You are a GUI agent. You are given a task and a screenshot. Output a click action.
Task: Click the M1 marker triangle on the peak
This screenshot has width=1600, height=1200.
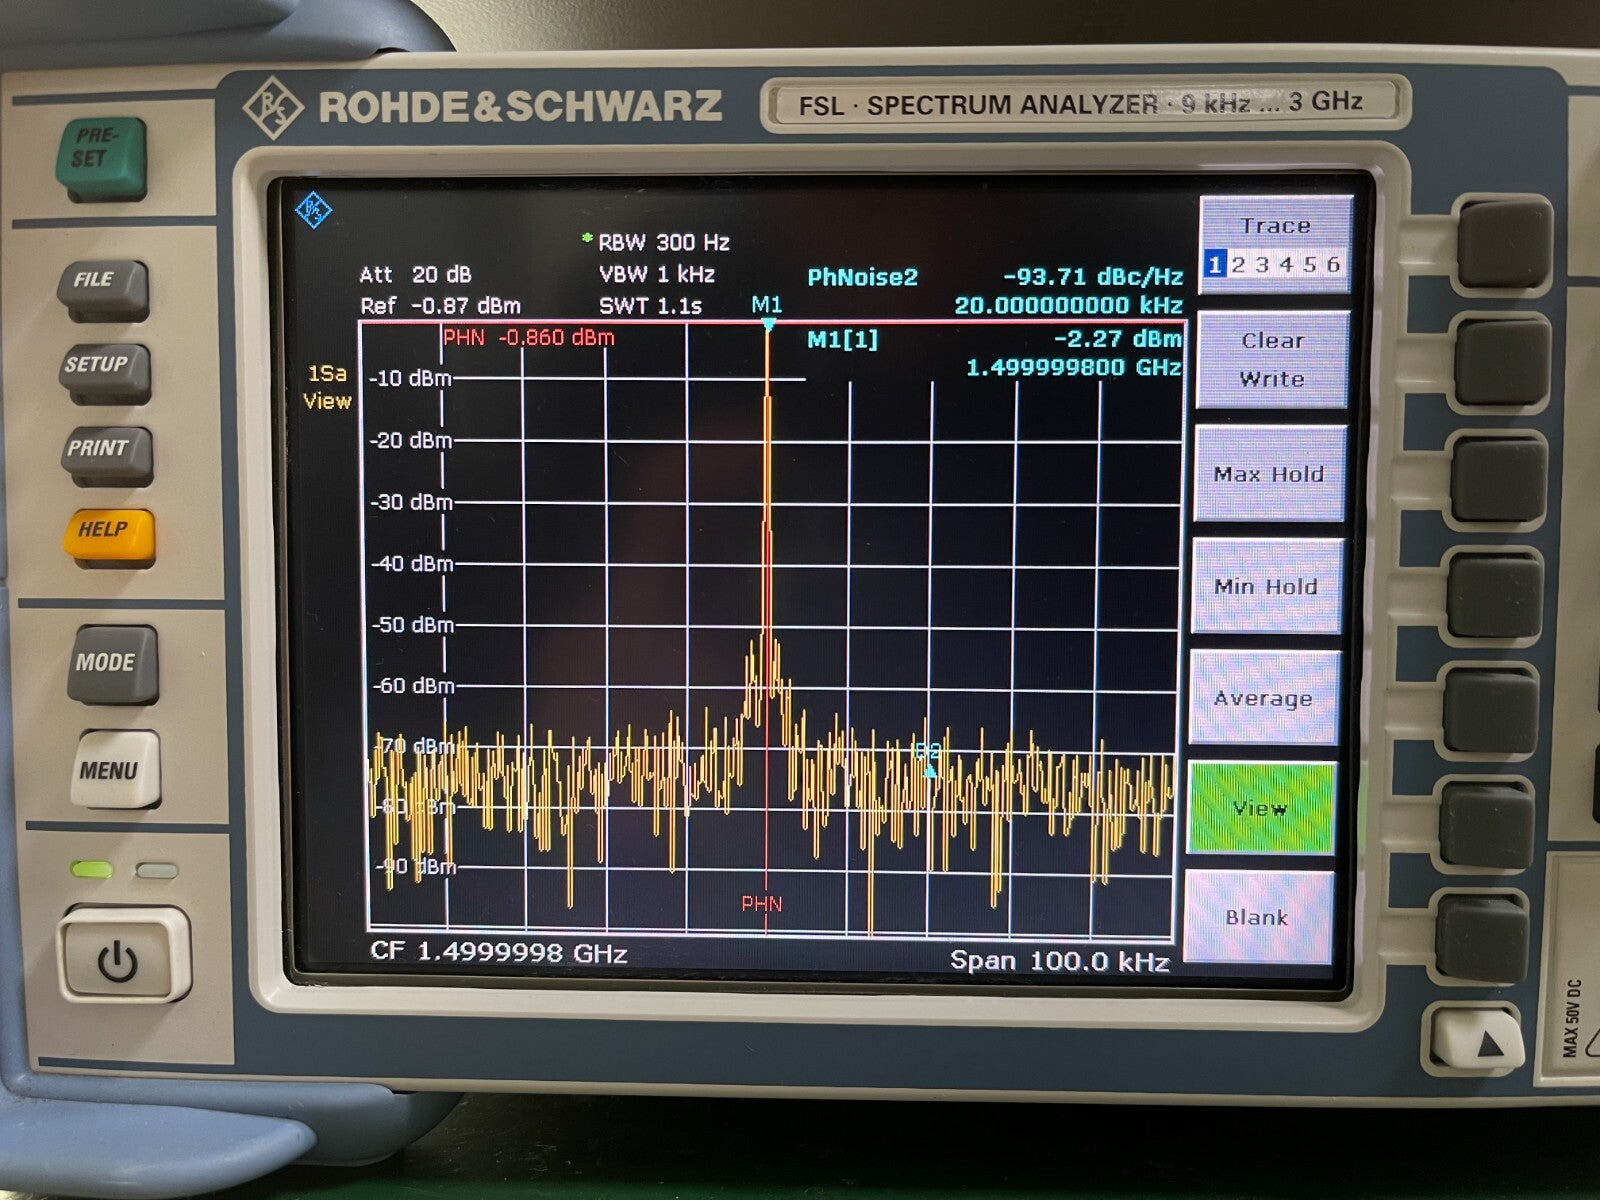click(x=767, y=325)
